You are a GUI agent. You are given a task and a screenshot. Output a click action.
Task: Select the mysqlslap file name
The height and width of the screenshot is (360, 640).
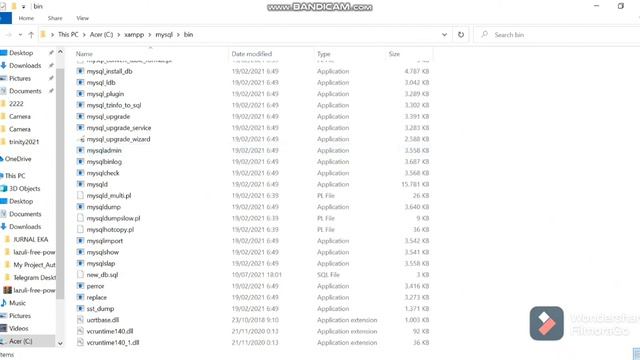(101, 263)
